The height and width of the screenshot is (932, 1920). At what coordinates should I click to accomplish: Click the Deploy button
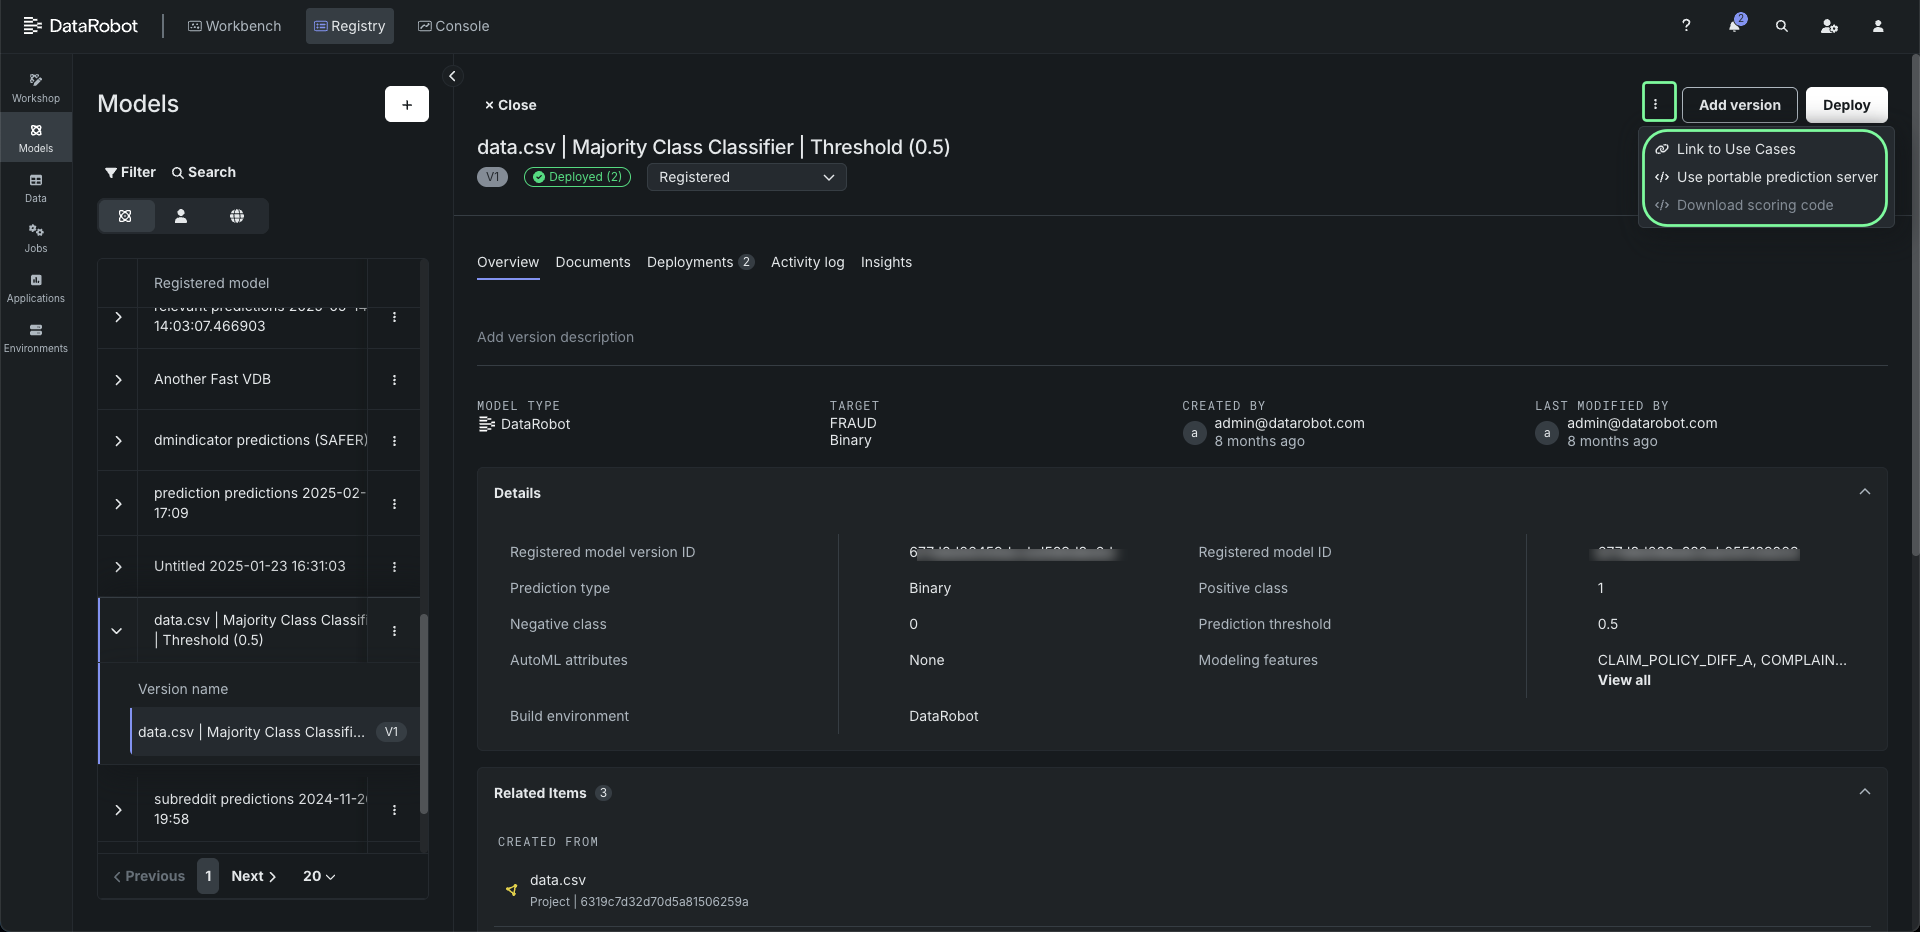tap(1846, 105)
